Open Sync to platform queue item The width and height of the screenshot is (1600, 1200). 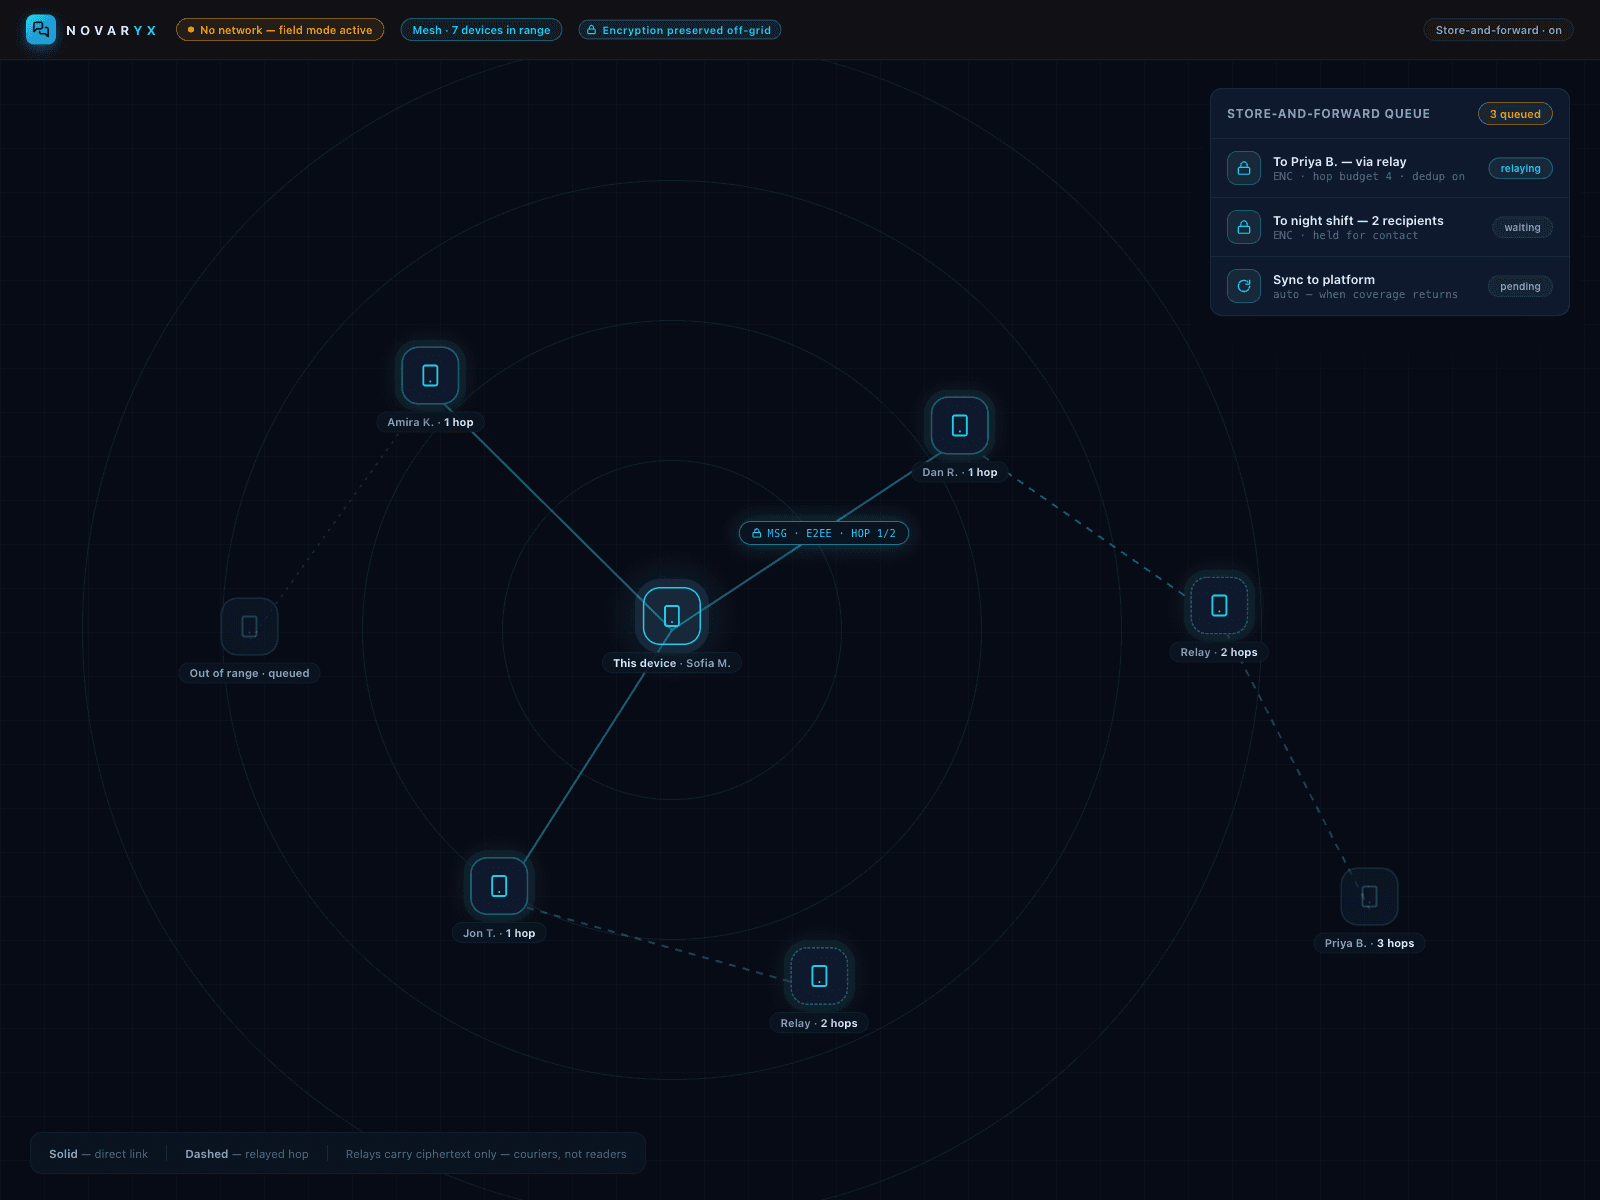[x=1390, y=286]
